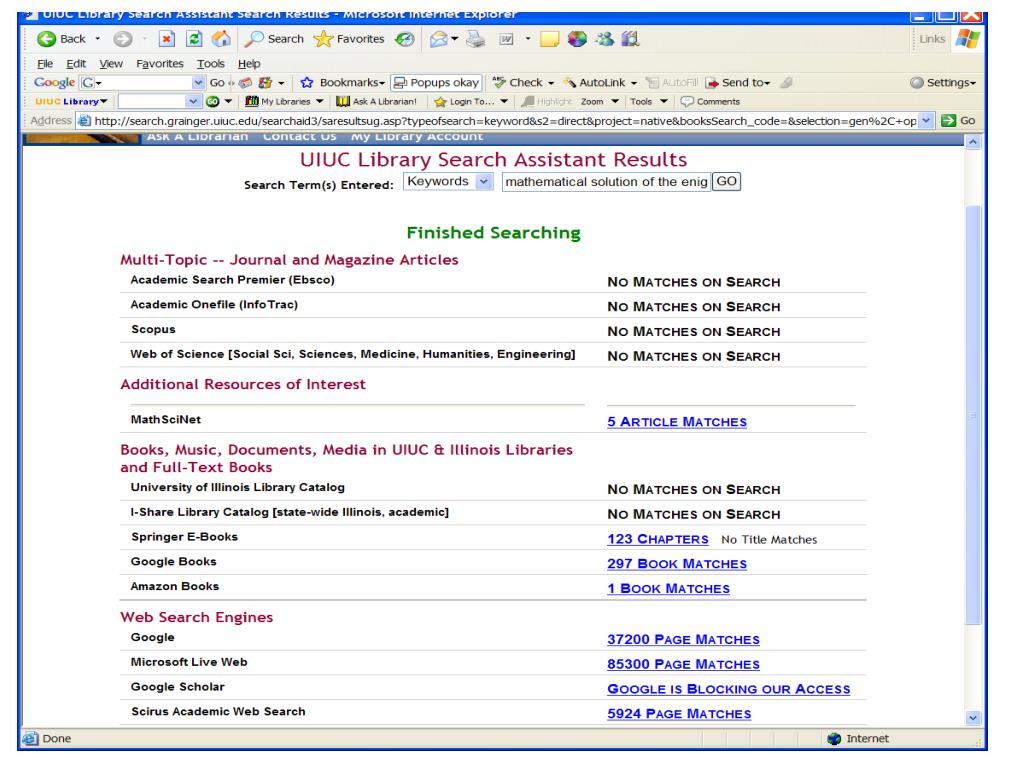Click the Links toolbar label
Image resolution: width=1024 pixels, height=768 pixels.
(x=932, y=39)
